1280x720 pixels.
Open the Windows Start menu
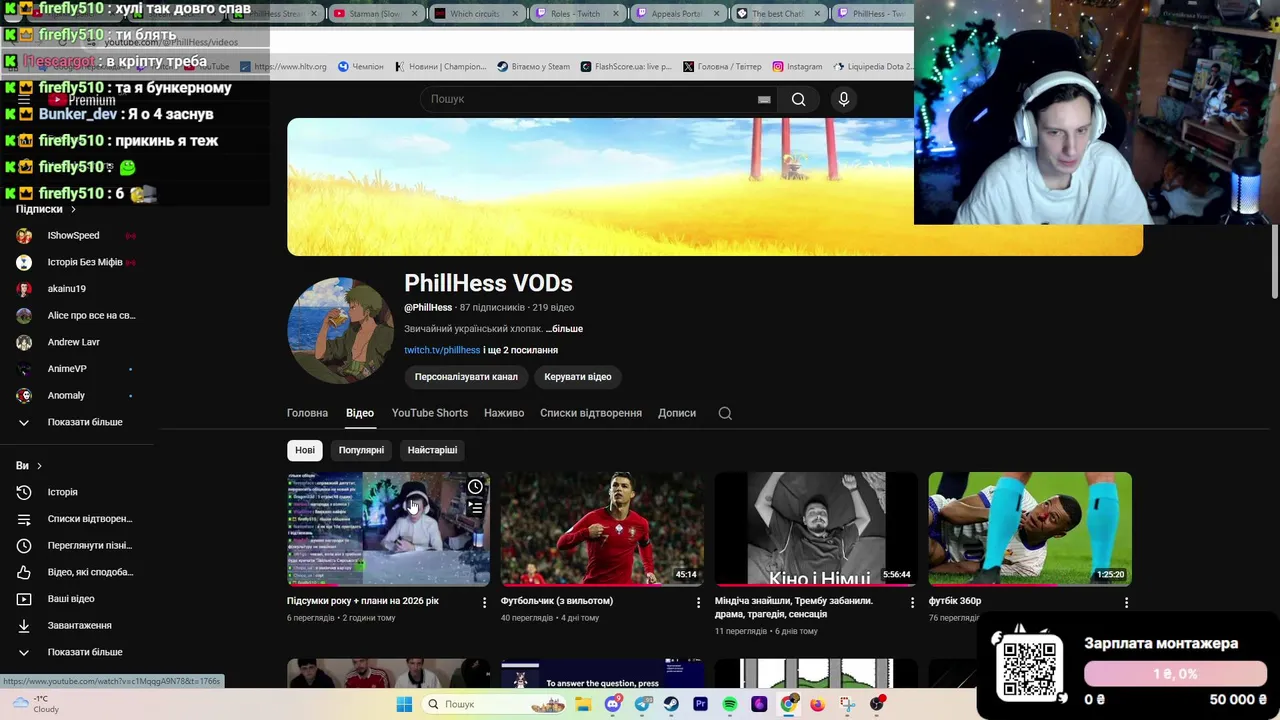click(404, 704)
